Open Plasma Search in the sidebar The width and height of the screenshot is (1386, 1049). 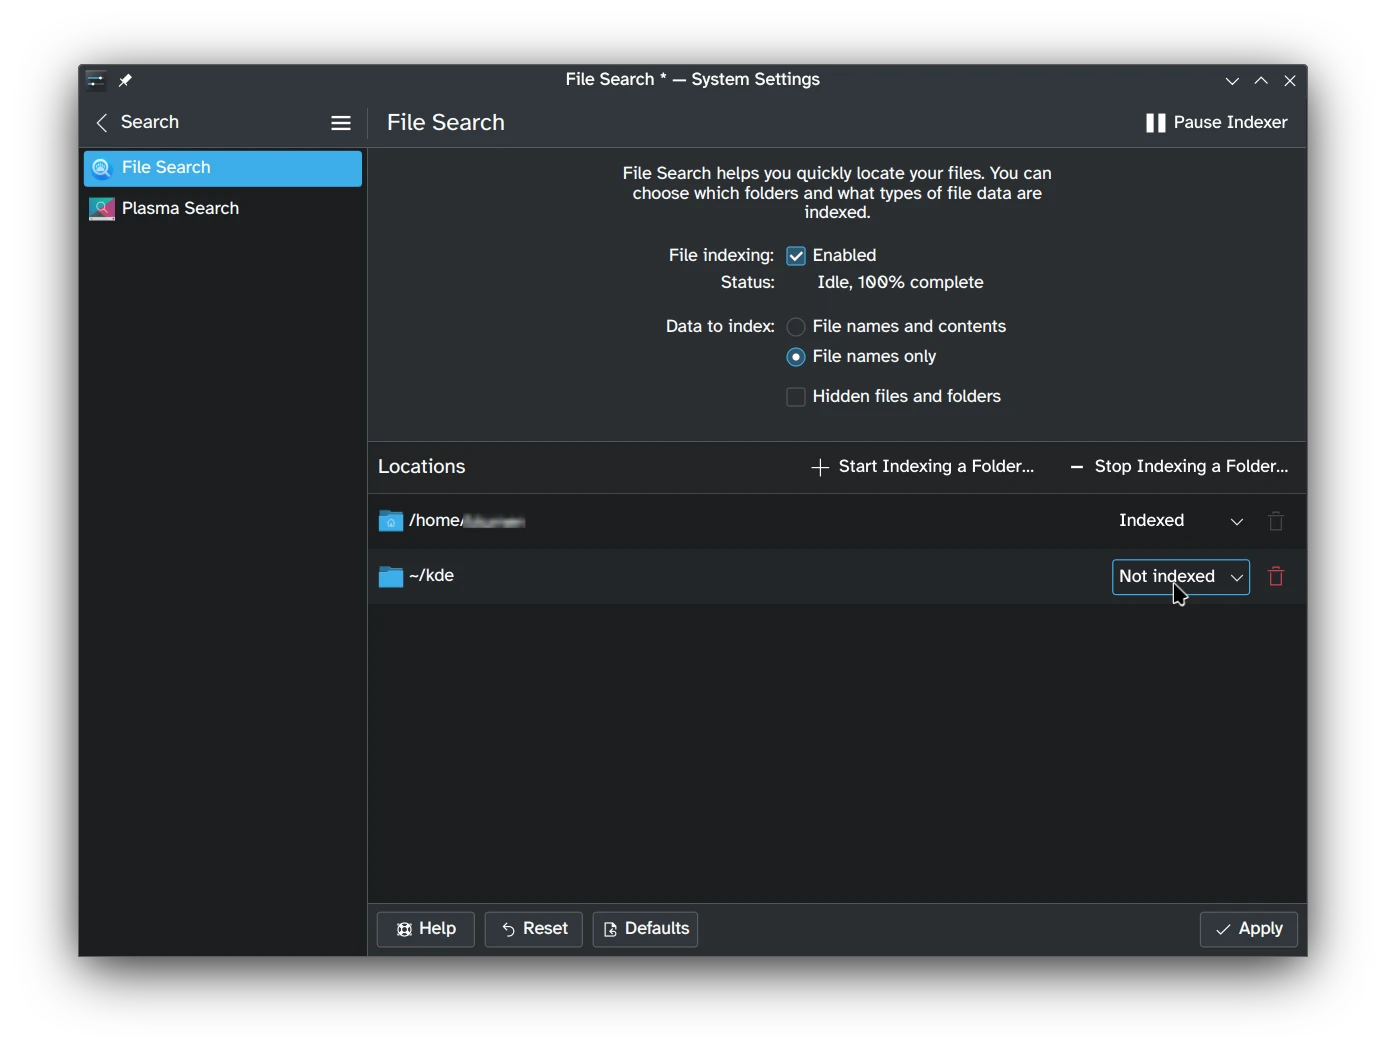(223, 208)
